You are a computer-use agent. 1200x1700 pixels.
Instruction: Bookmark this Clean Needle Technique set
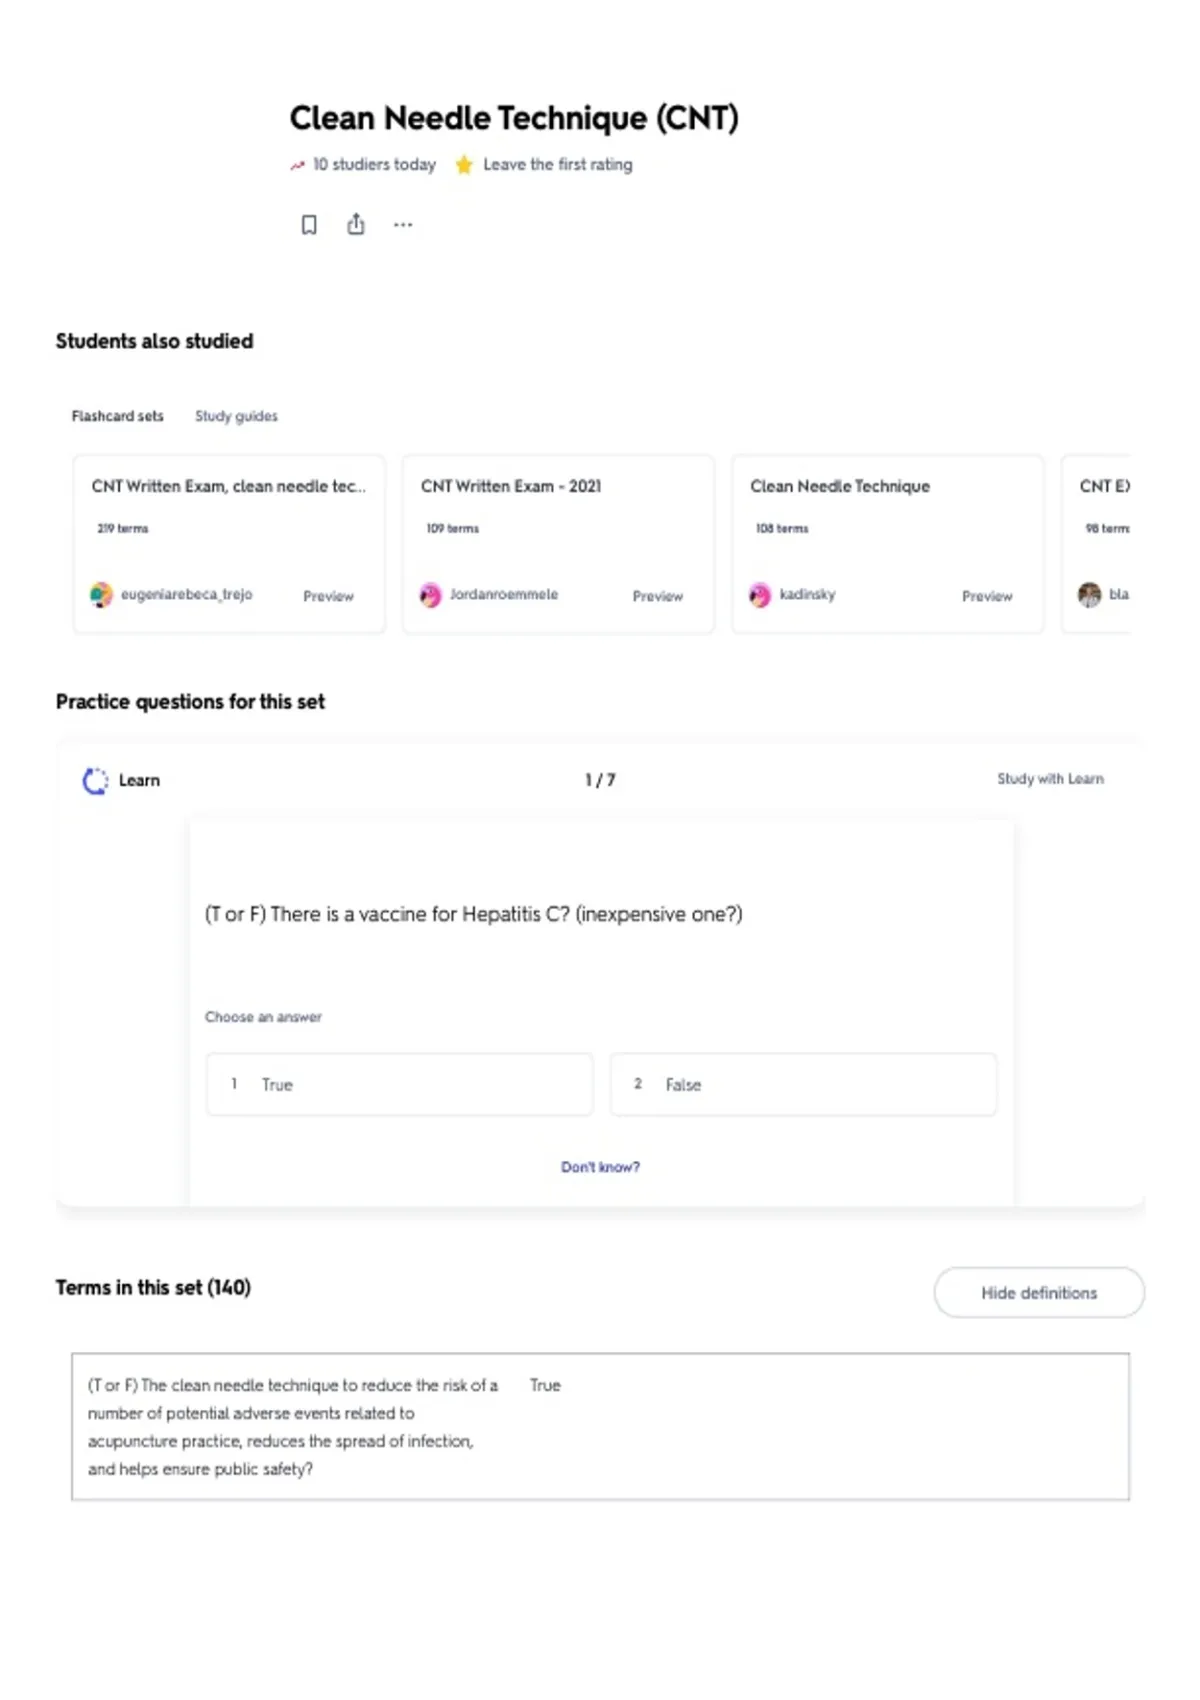tap(309, 225)
